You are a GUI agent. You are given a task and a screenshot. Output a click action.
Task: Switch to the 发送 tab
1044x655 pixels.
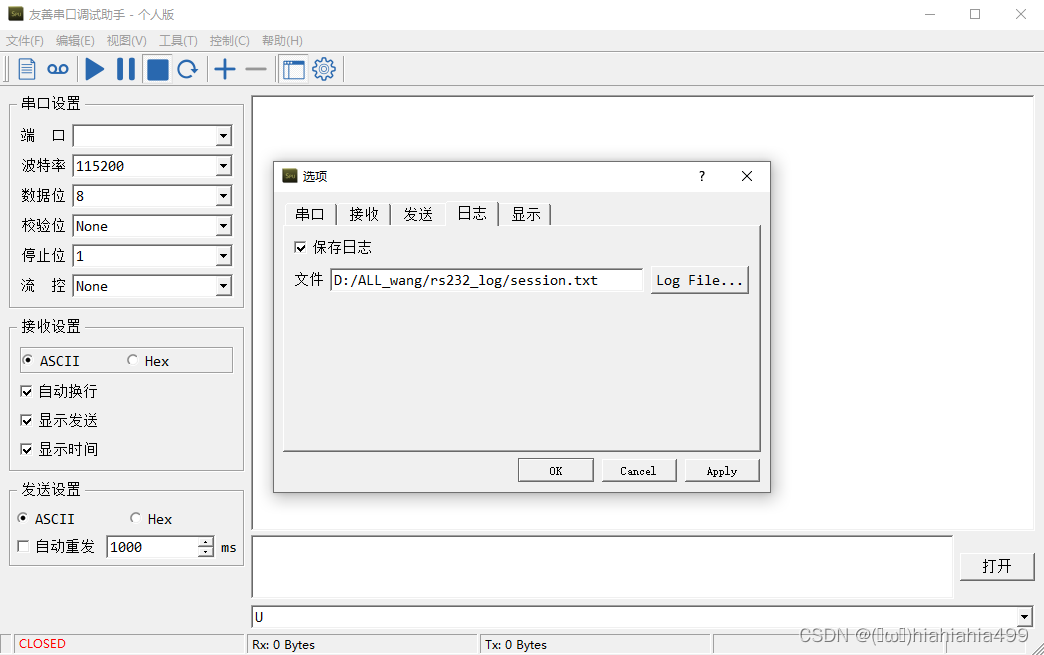pyautogui.click(x=418, y=214)
